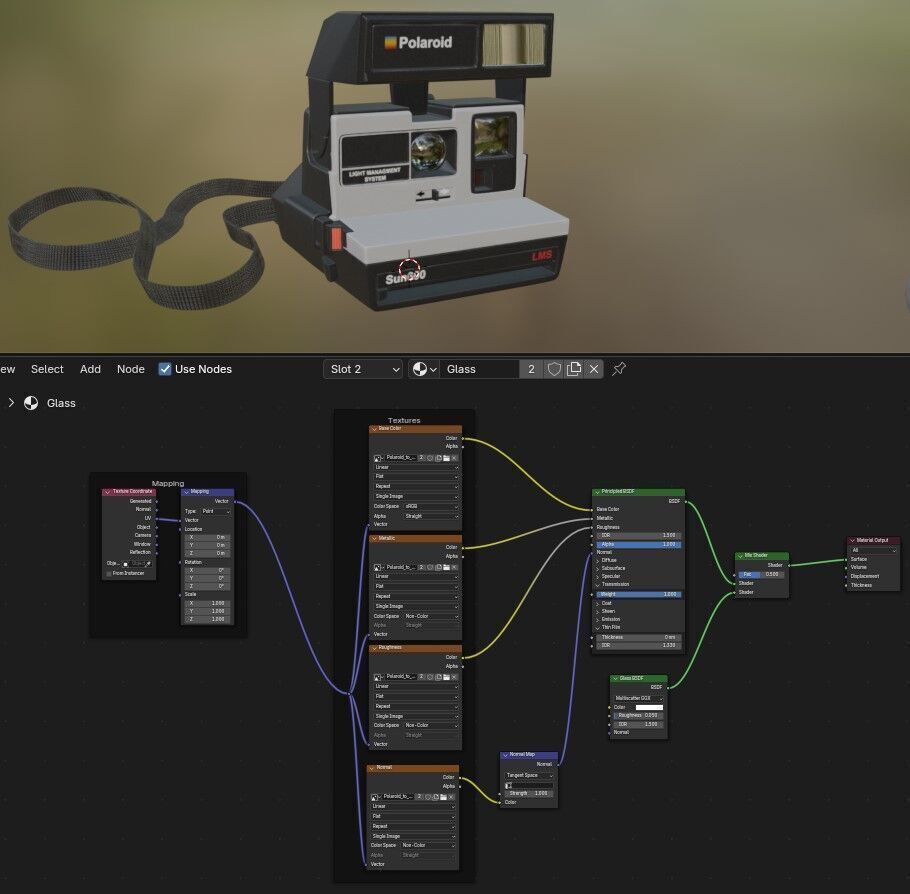Click Color swatch in Glass BSDF node
Screen dimensions: 910x894
tap(649, 708)
